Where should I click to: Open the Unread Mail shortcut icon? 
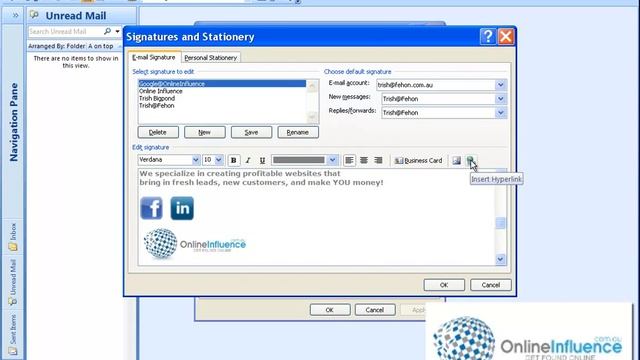point(13,302)
